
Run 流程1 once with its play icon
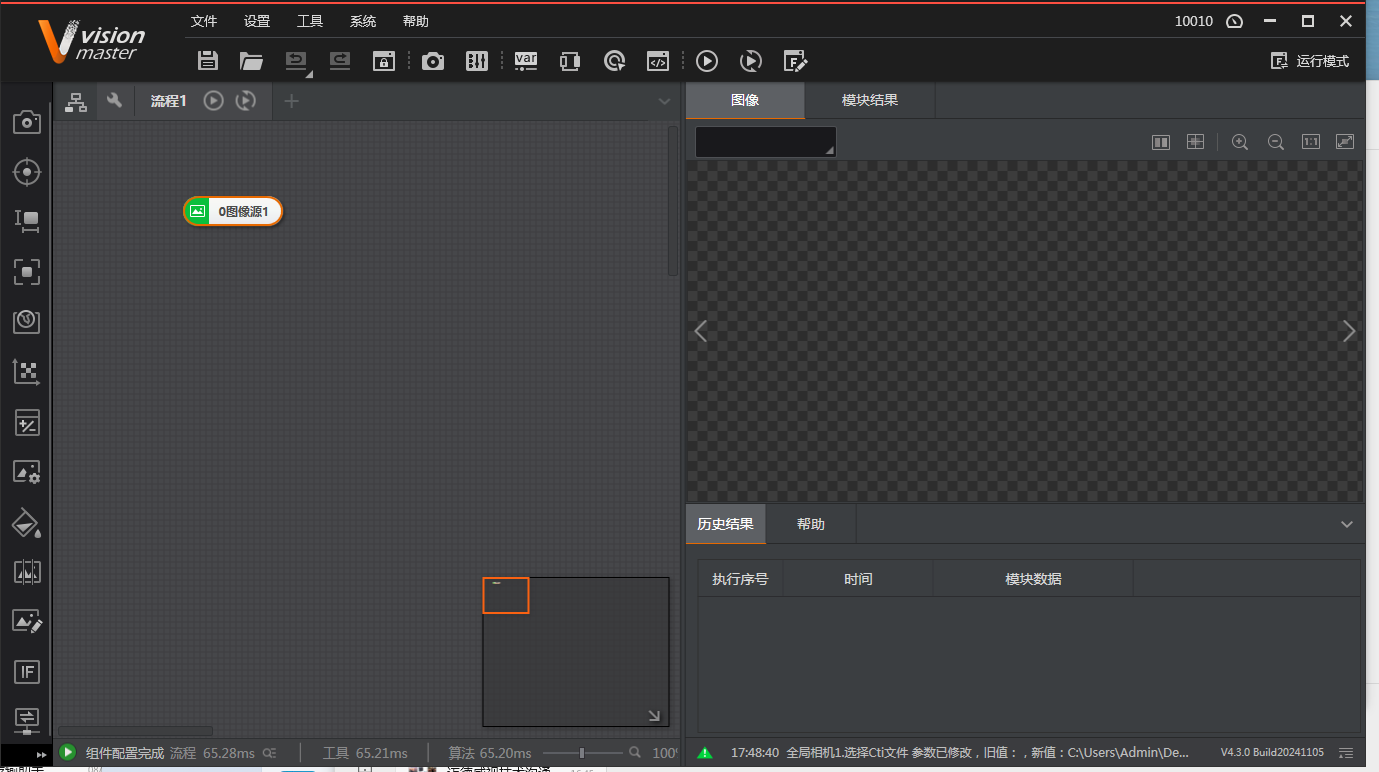pyautogui.click(x=213, y=100)
